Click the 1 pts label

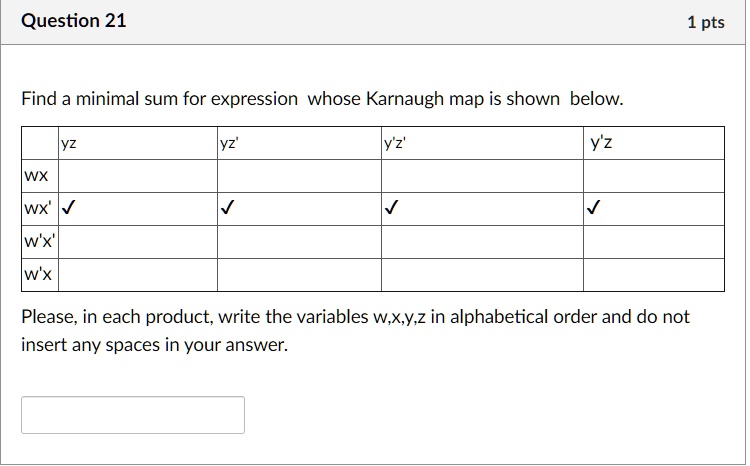coord(706,22)
